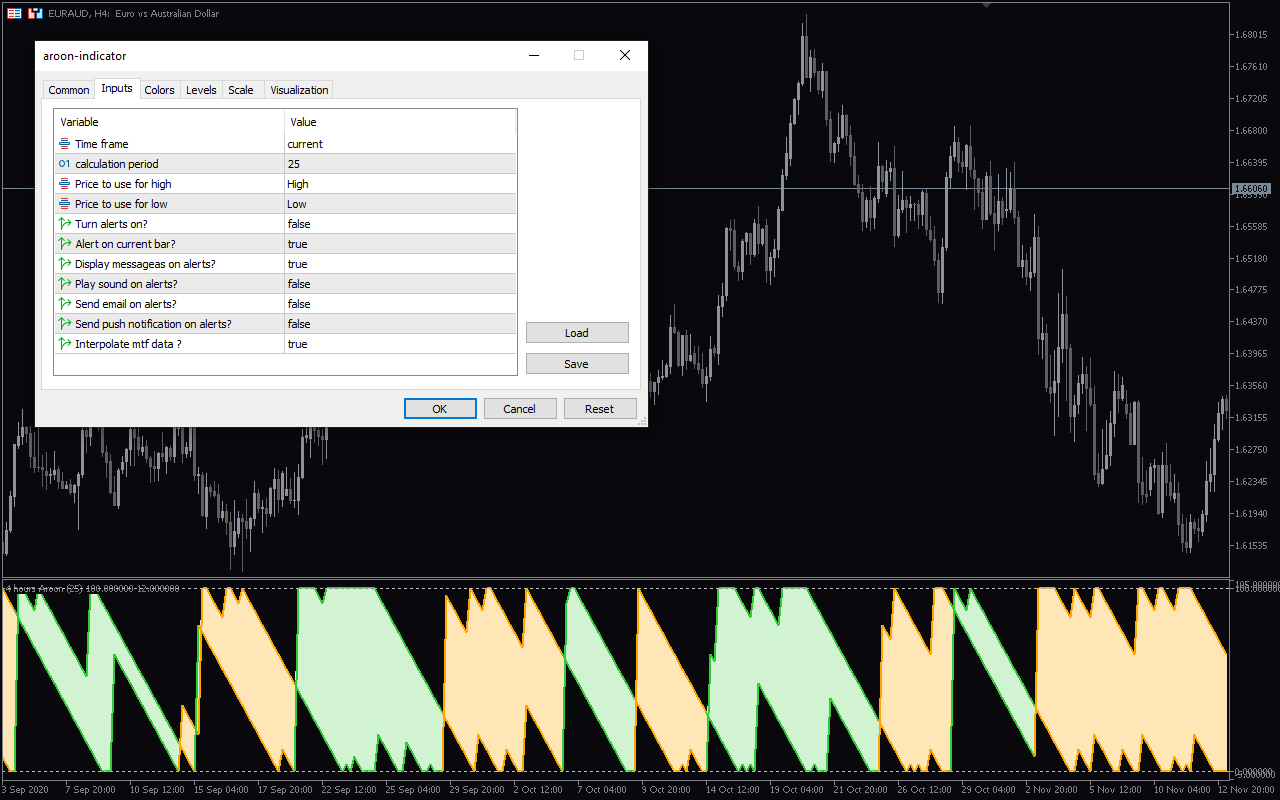Click the Price to use for low icon
1280x800 pixels.
tap(65, 204)
